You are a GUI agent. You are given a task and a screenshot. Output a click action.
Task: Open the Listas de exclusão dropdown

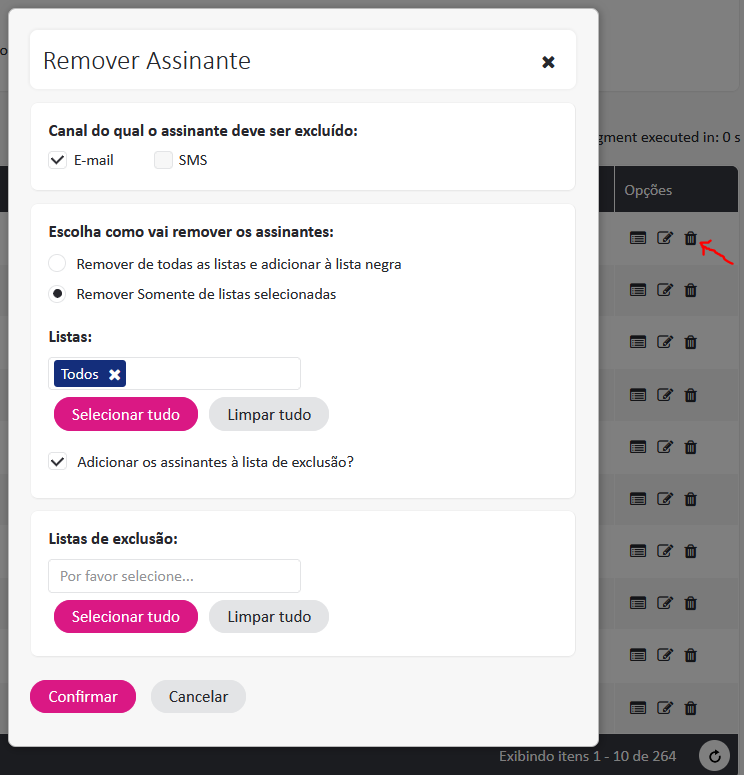tap(174, 576)
